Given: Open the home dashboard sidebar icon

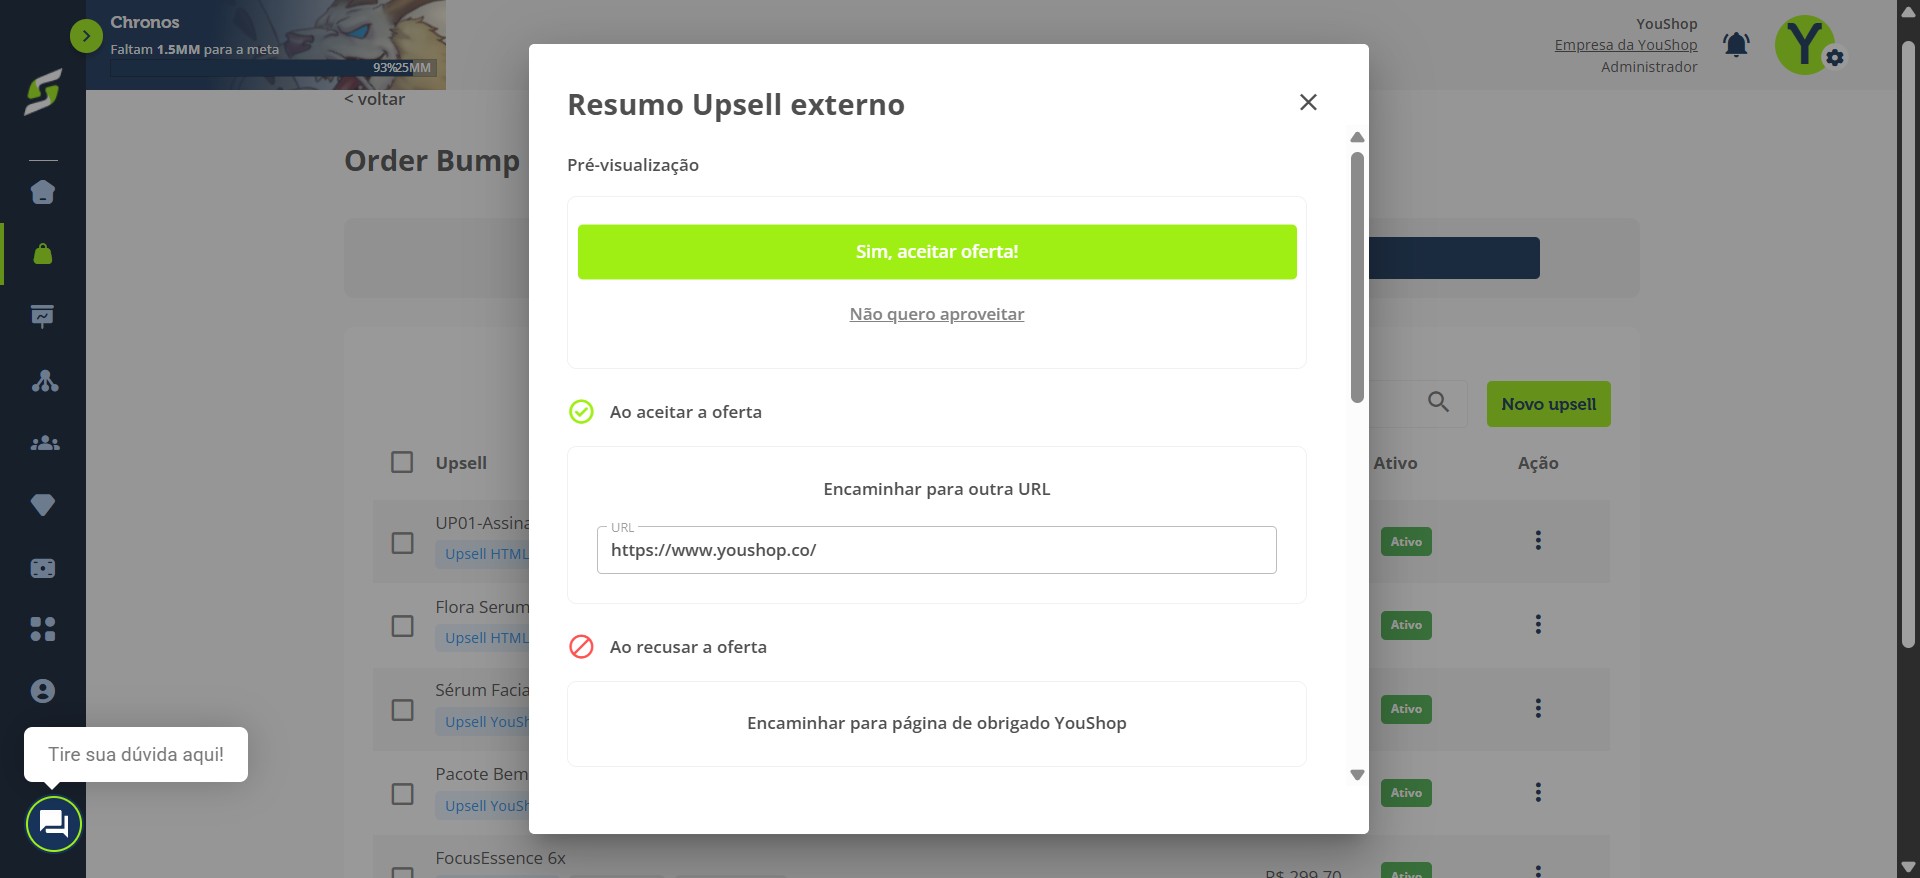Looking at the screenshot, I should (x=43, y=192).
